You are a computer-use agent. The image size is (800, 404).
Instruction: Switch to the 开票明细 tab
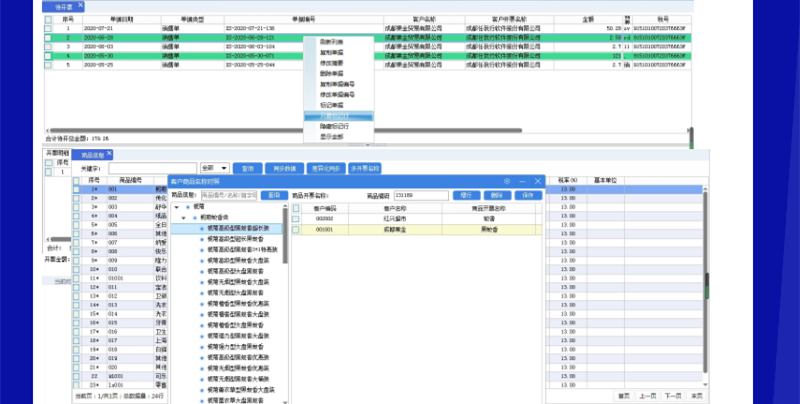tap(57, 153)
